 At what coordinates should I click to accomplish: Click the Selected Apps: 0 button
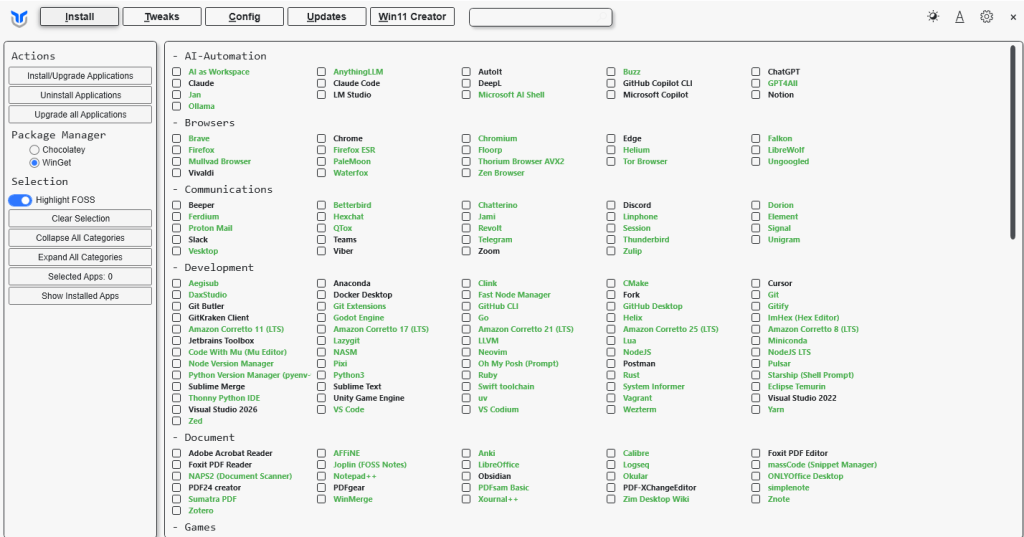click(80, 276)
